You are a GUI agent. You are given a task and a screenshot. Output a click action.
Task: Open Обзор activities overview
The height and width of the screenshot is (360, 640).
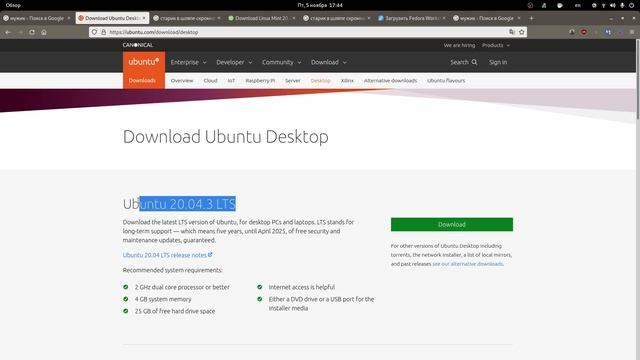click(13, 5)
